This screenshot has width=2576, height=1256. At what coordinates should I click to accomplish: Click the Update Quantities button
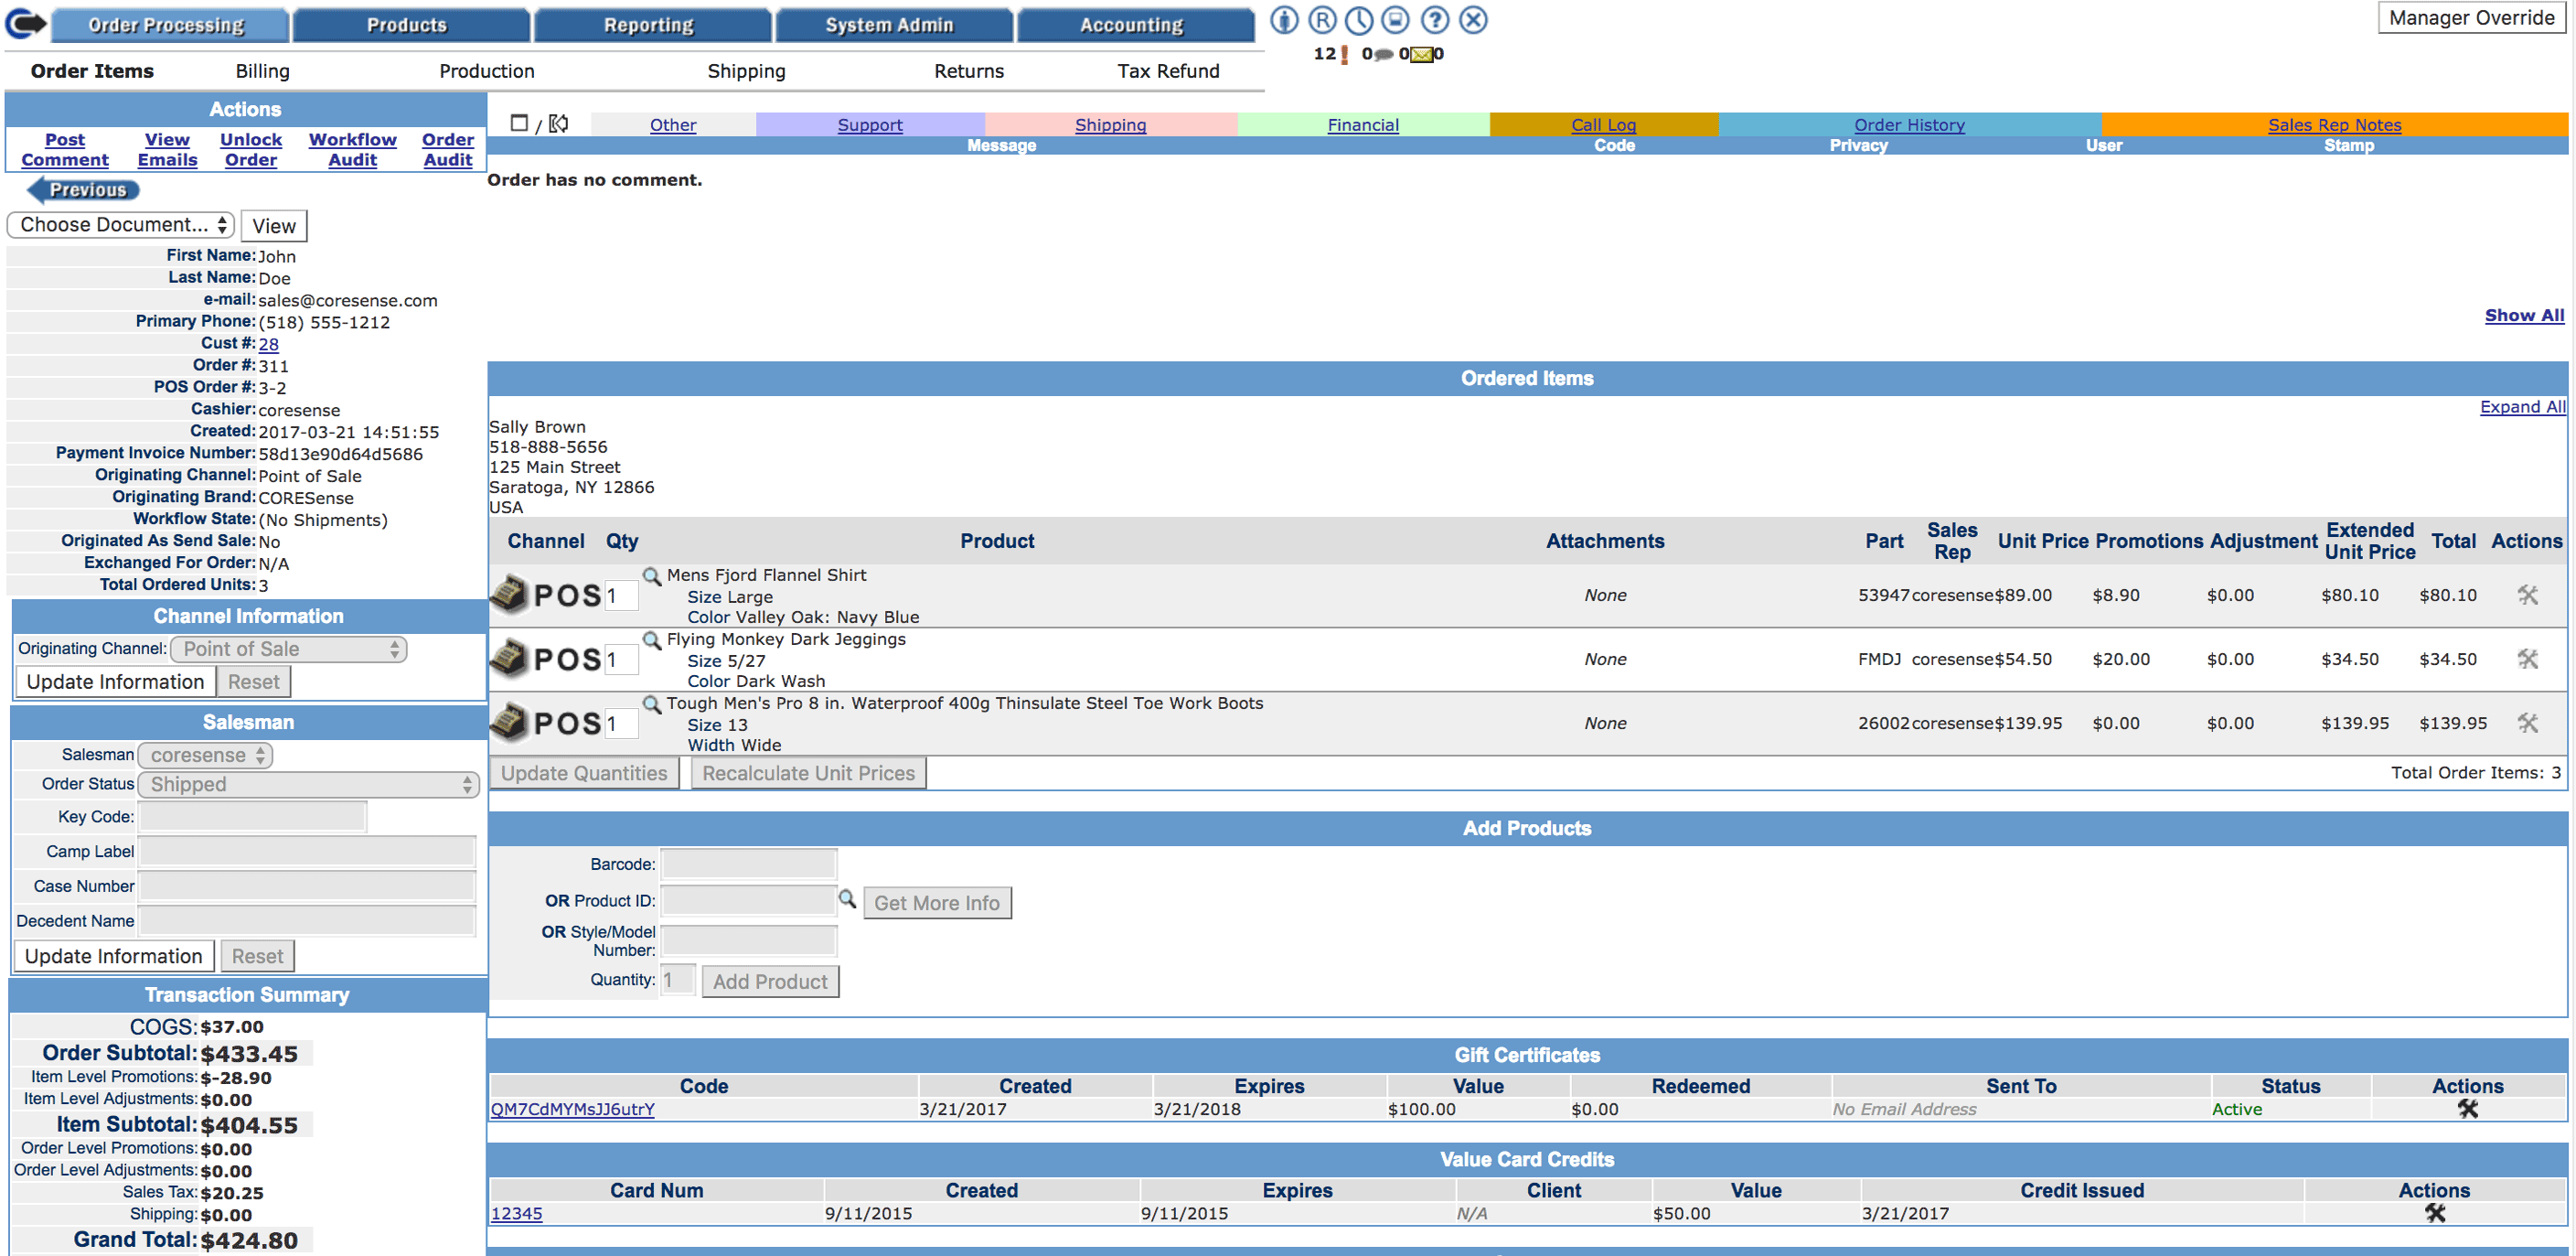[x=584, y=773]
